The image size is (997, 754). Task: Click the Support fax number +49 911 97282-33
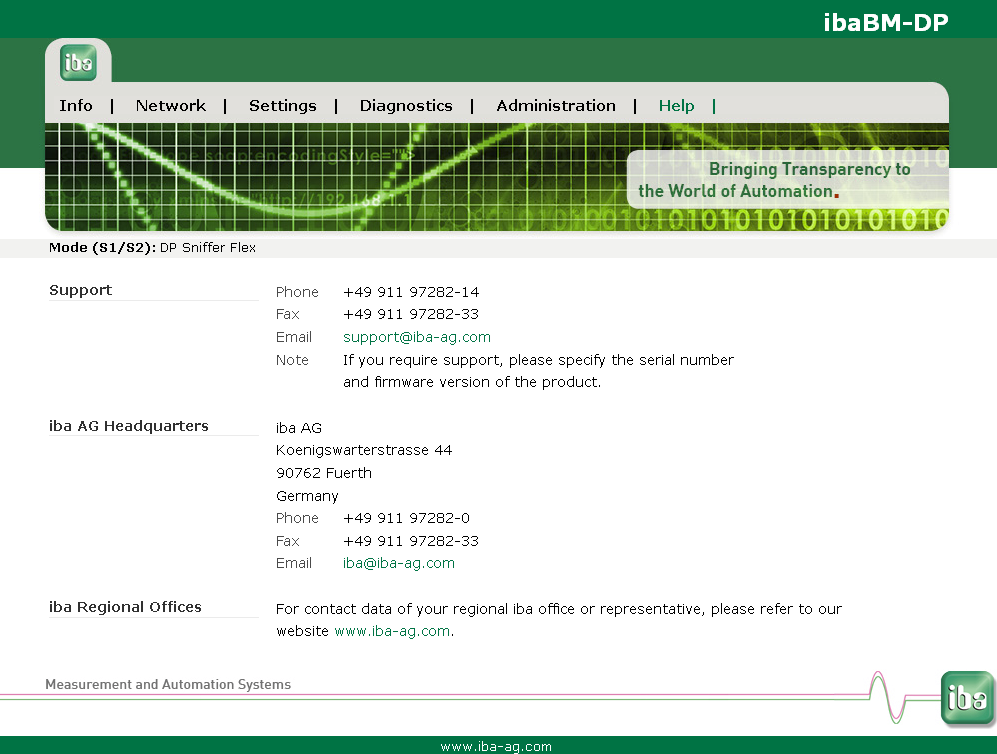pyautogui.click(x=411, y=314)
